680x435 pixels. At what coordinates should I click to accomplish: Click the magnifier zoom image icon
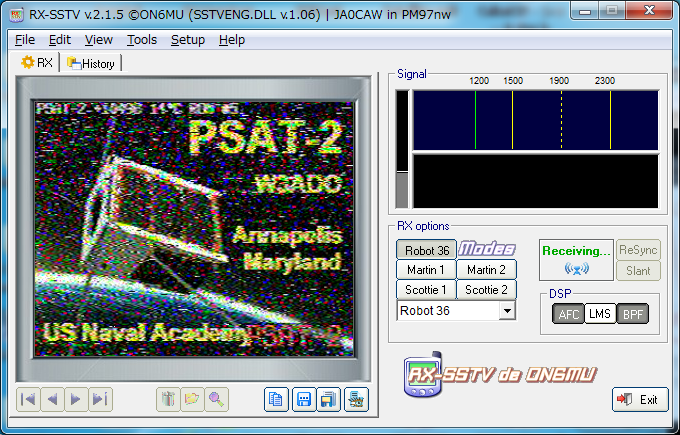(216, 399)
